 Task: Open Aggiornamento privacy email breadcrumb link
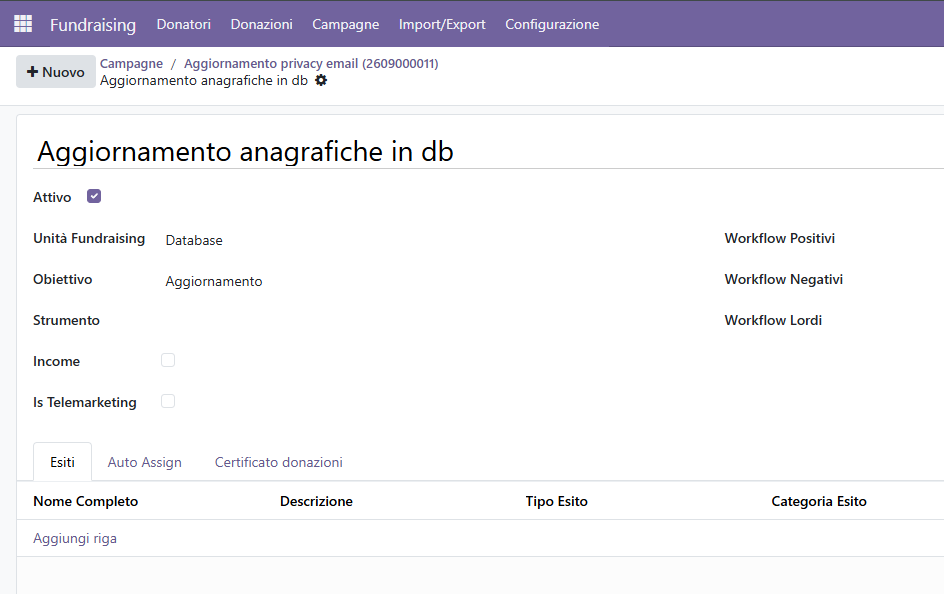click(x=311, y=63)
